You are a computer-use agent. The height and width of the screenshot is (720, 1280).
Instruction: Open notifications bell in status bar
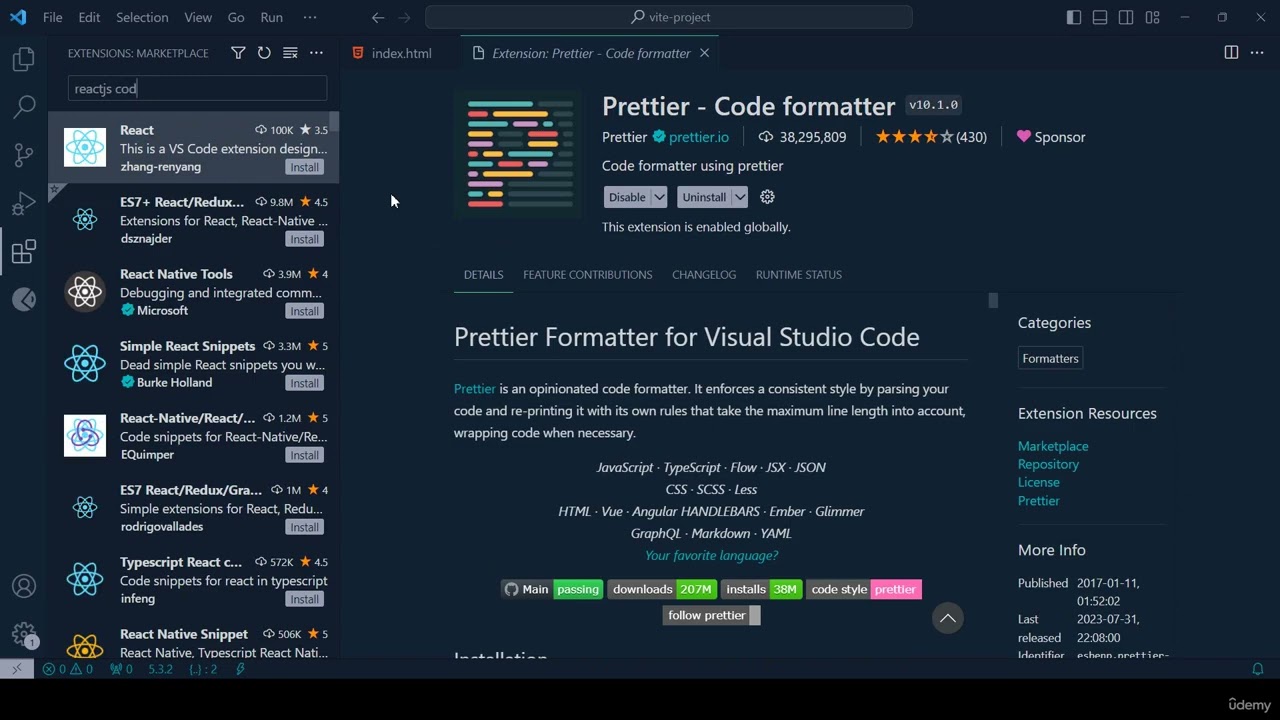click(1258, 669)
